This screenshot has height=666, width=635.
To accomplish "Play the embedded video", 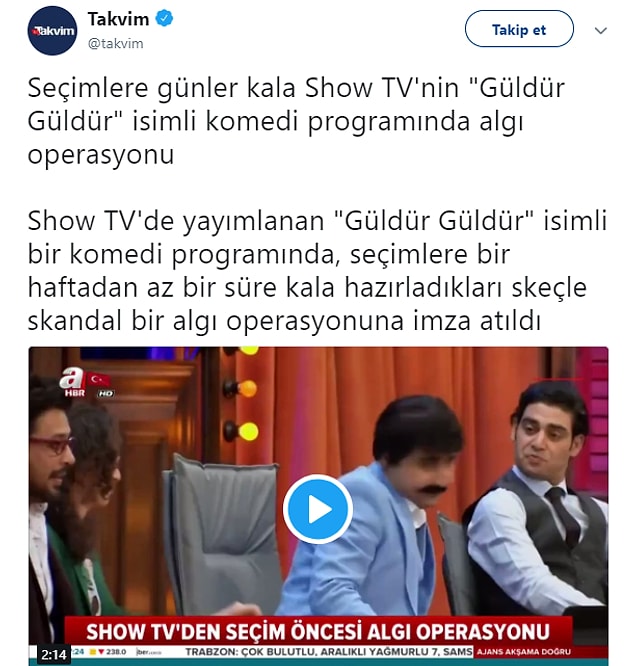I will (318, 509).
